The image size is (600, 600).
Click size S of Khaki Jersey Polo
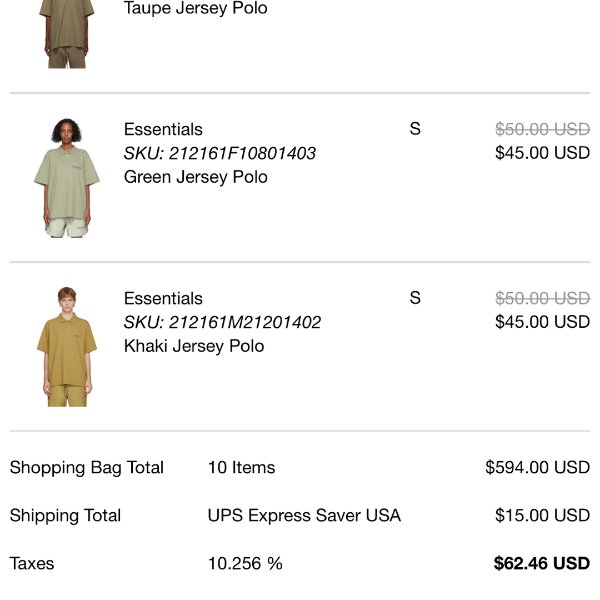(x=415, y=298)
